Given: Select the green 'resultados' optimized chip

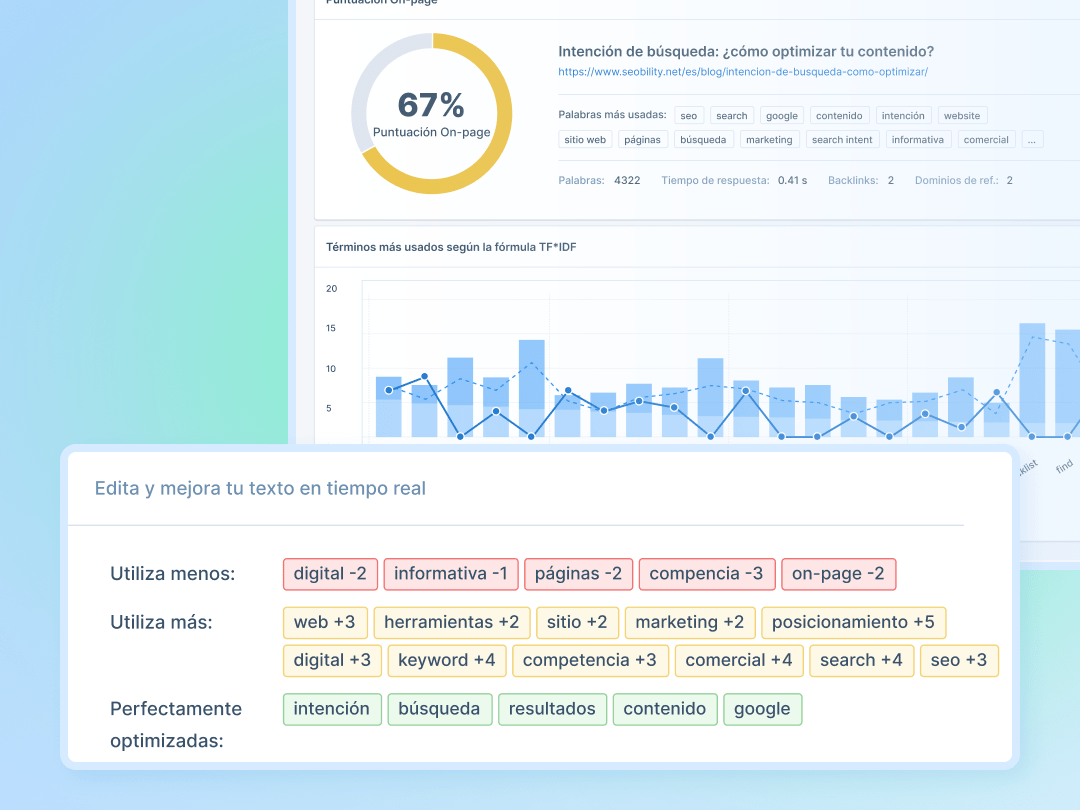Looking at the screenshot, I should click(552, 709).
